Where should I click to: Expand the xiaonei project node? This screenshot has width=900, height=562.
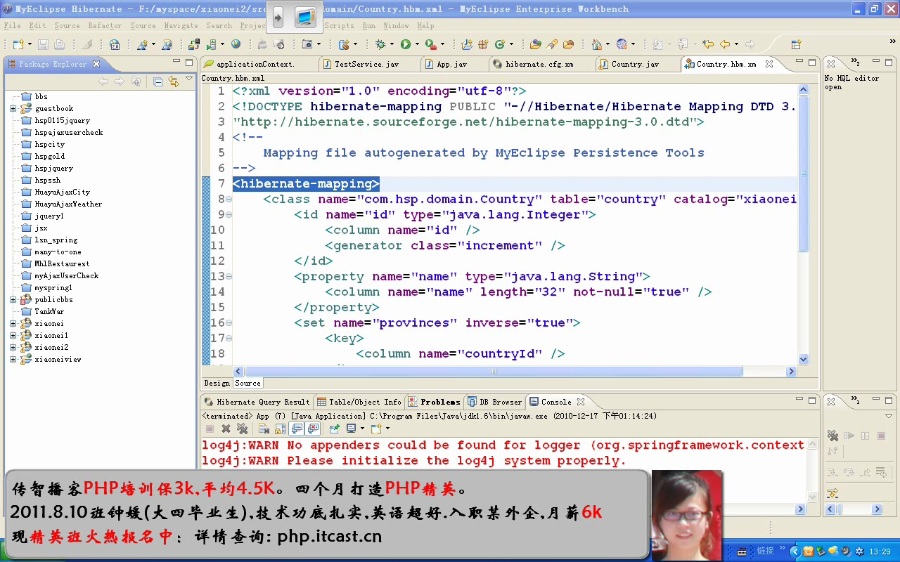13,323
